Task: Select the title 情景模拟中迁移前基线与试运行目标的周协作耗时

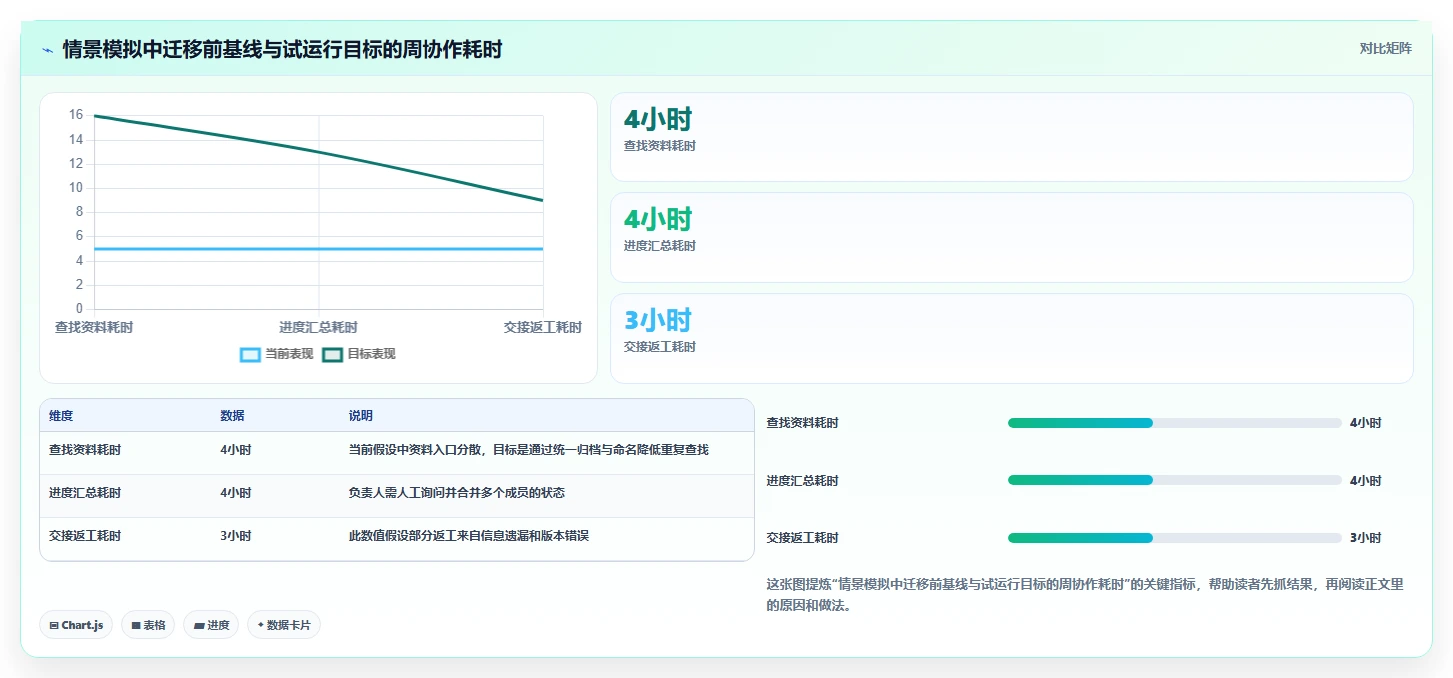Action: (282, 49)
